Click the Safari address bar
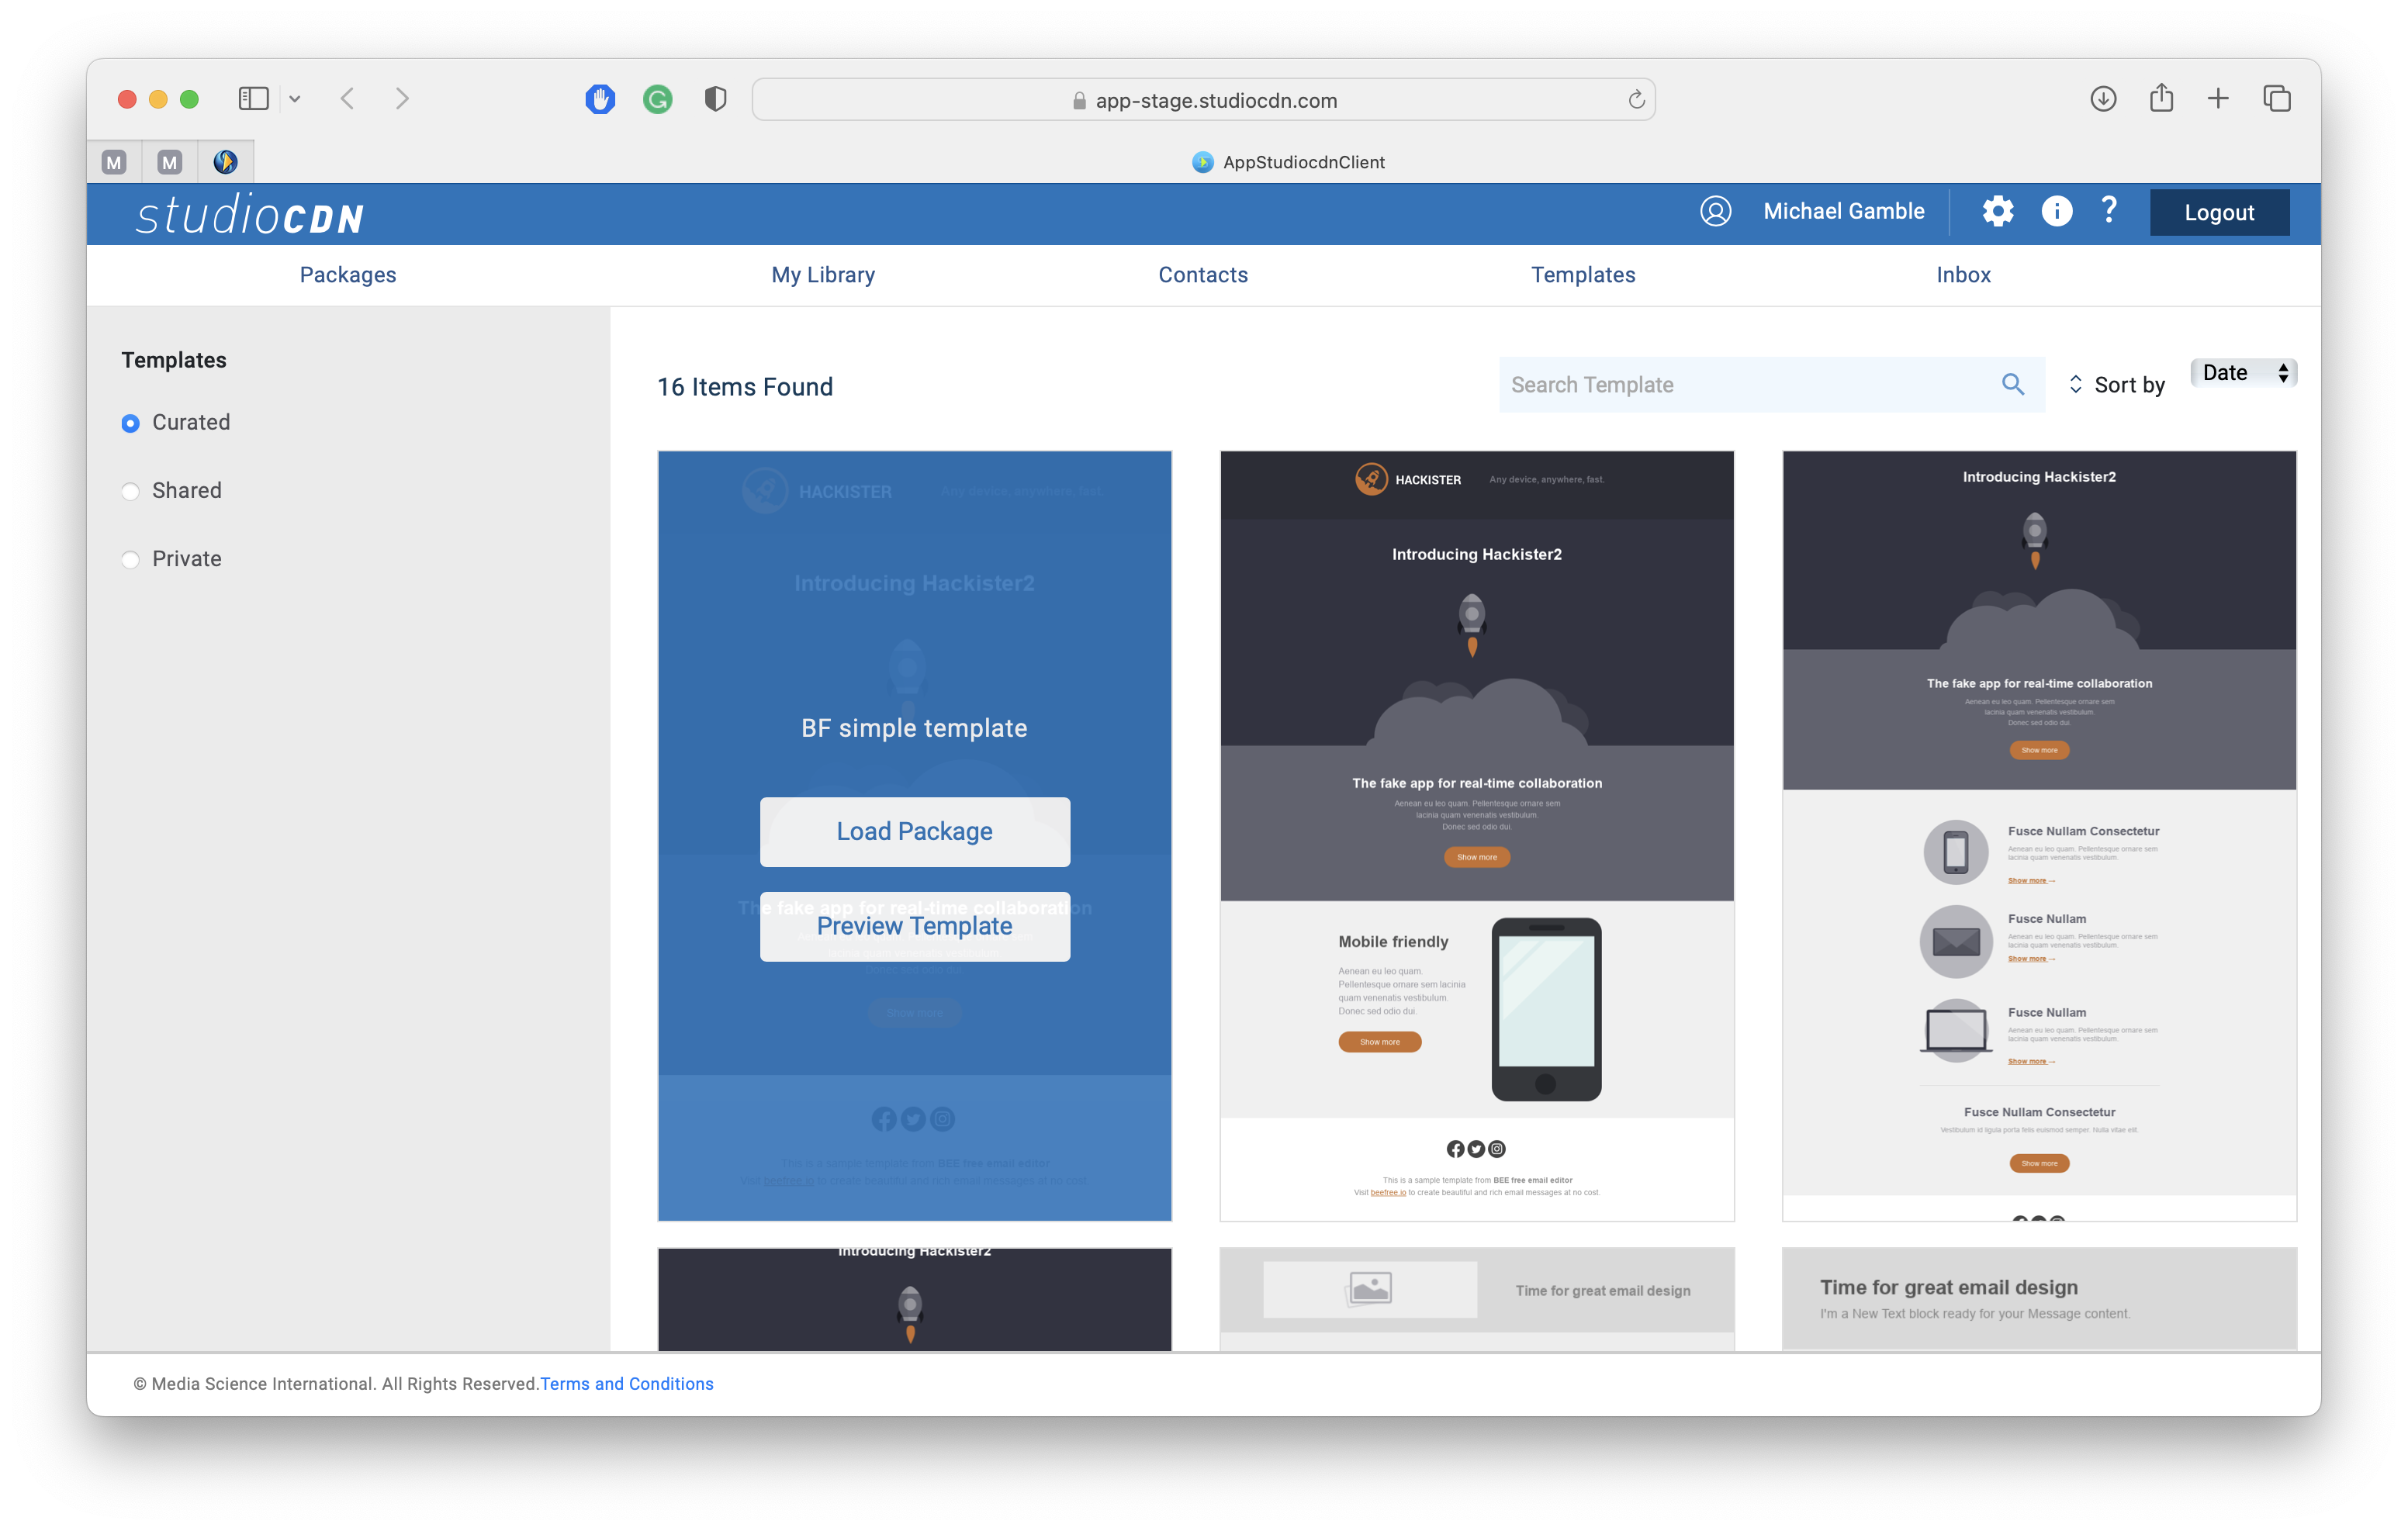 click(1203, 99)
